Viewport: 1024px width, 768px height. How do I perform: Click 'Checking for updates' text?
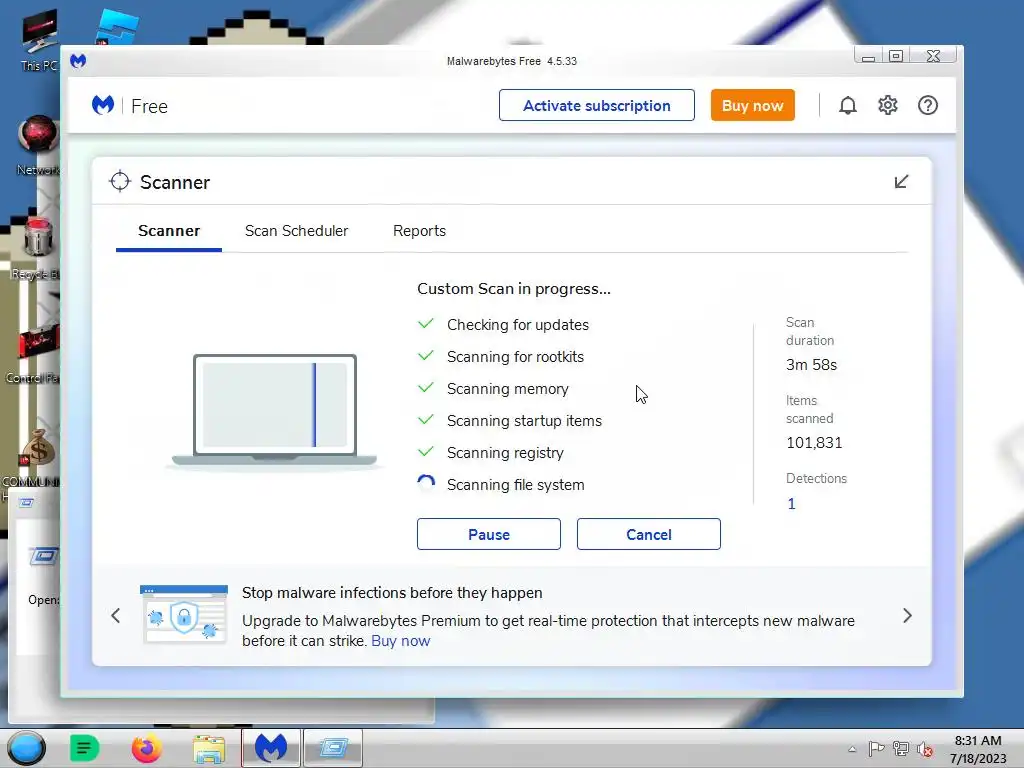point(518,325)
